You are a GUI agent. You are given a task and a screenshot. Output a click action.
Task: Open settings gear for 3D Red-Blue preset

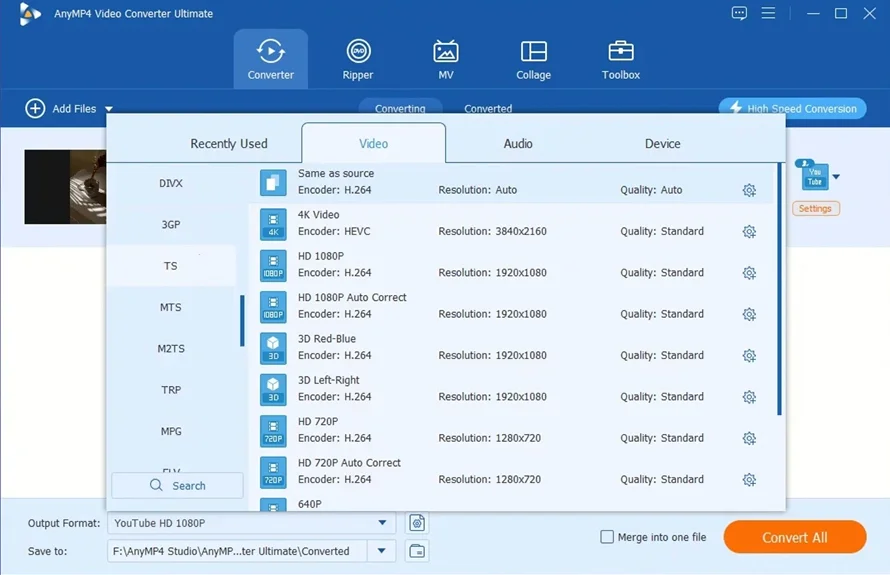pos(749,356)
